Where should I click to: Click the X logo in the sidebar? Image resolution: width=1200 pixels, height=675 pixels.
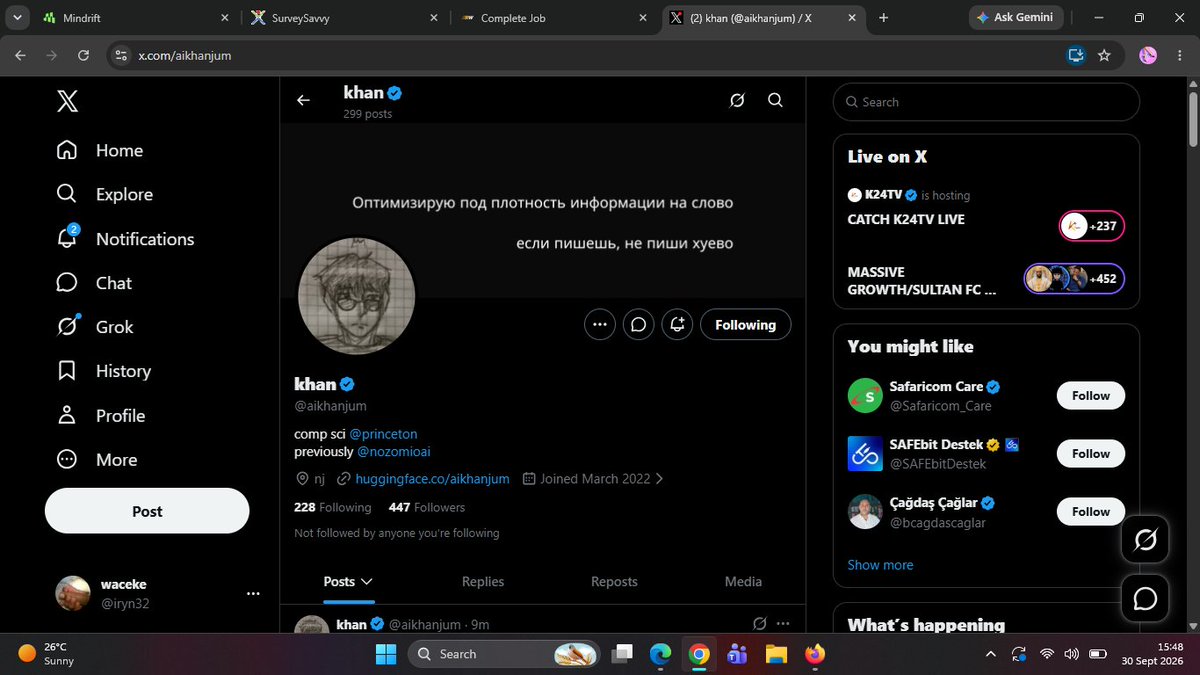pos(67,101)
